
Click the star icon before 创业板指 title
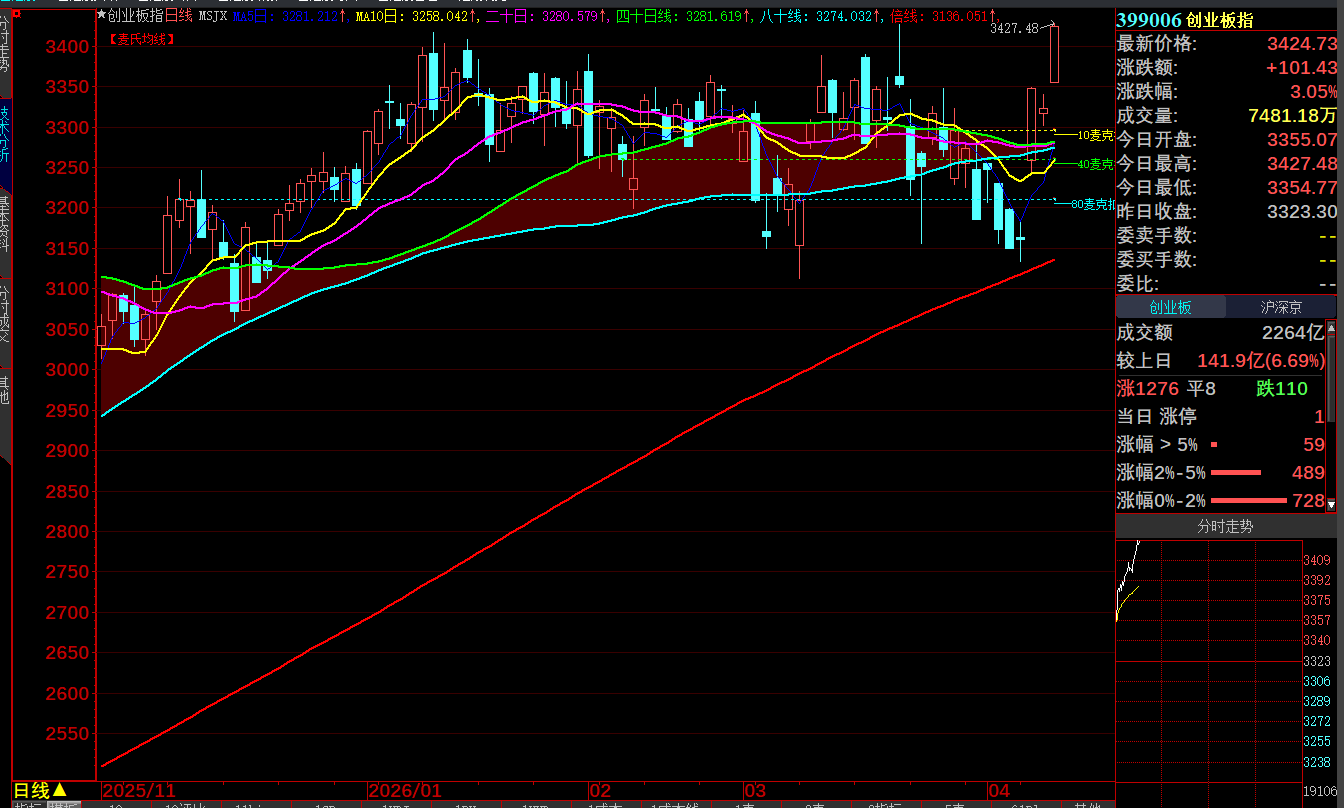click(101, 16)
